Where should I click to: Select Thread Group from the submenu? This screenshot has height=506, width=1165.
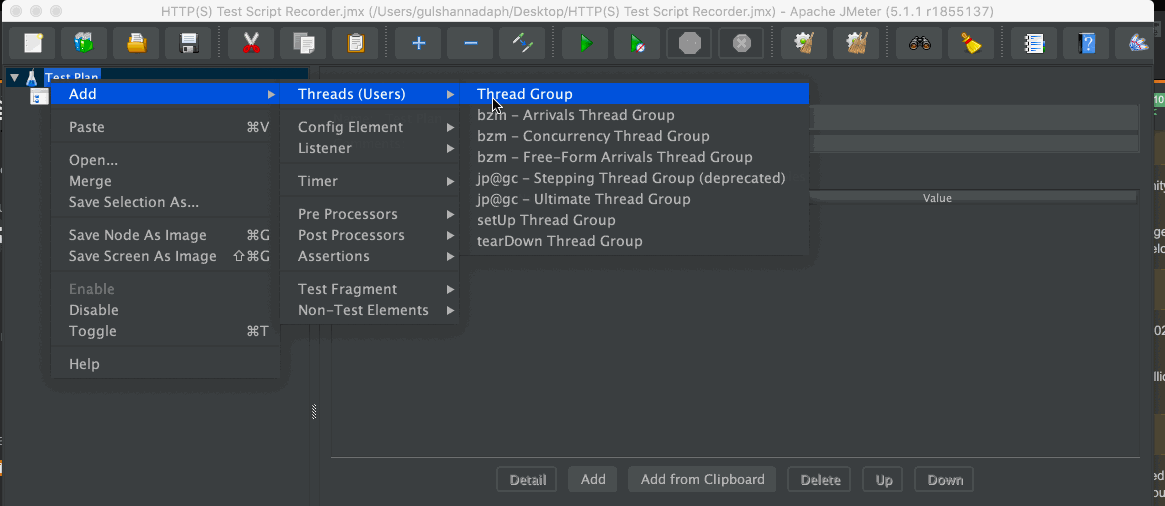(x=635, y=94)
